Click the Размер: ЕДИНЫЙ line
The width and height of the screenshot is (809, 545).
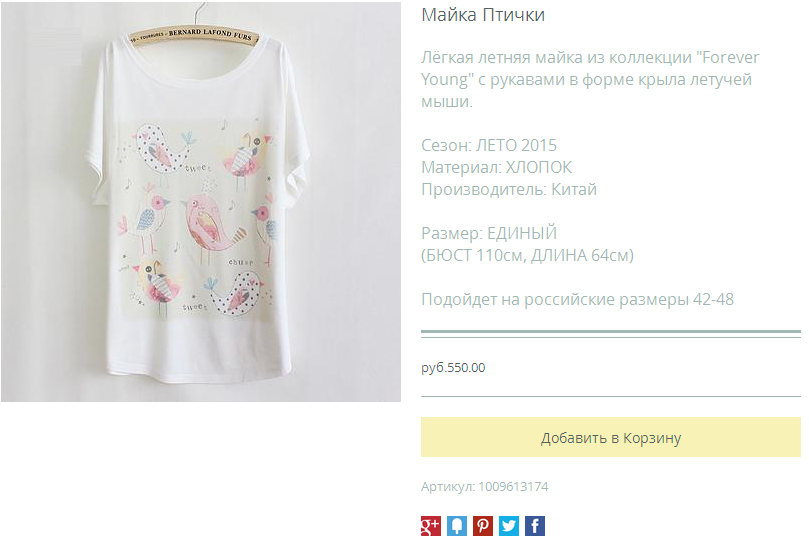[x=489, y=233]
